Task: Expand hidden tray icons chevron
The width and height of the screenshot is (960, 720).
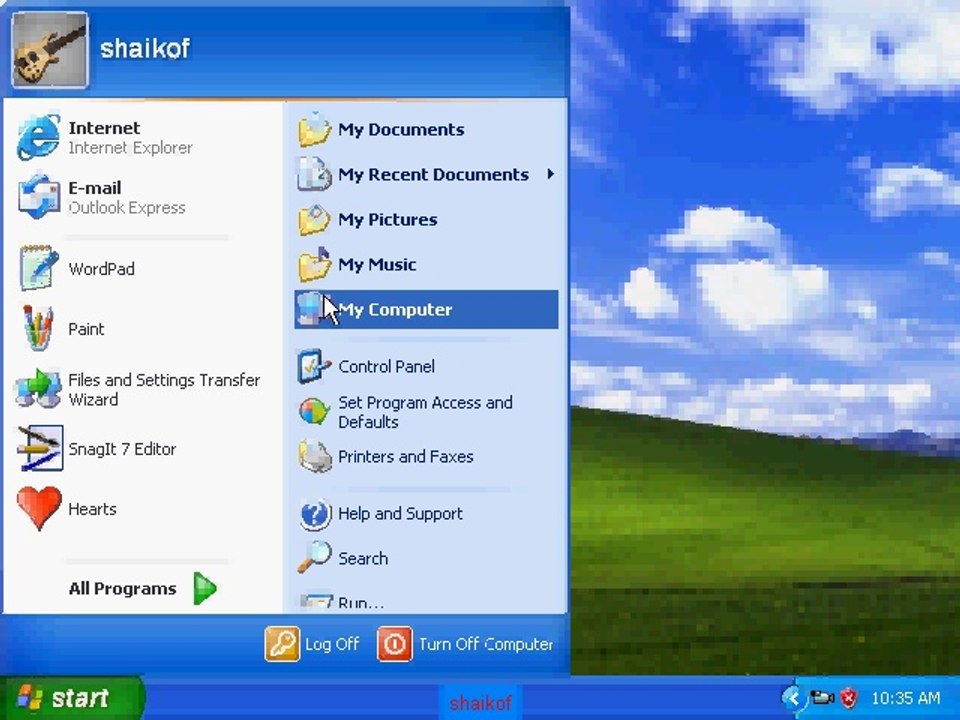Action: coord(793,697)
